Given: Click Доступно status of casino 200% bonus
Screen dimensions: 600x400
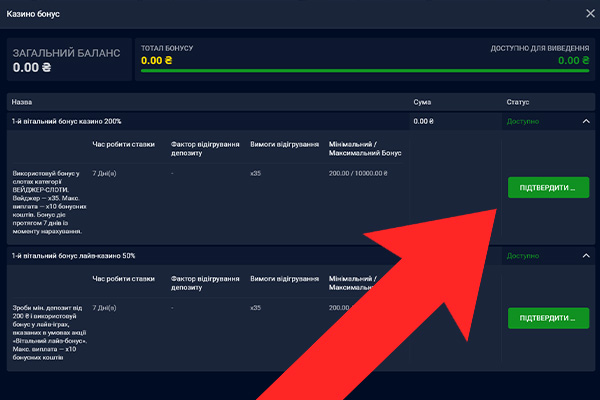Looking at the screenshot, I should pos(523,121).
